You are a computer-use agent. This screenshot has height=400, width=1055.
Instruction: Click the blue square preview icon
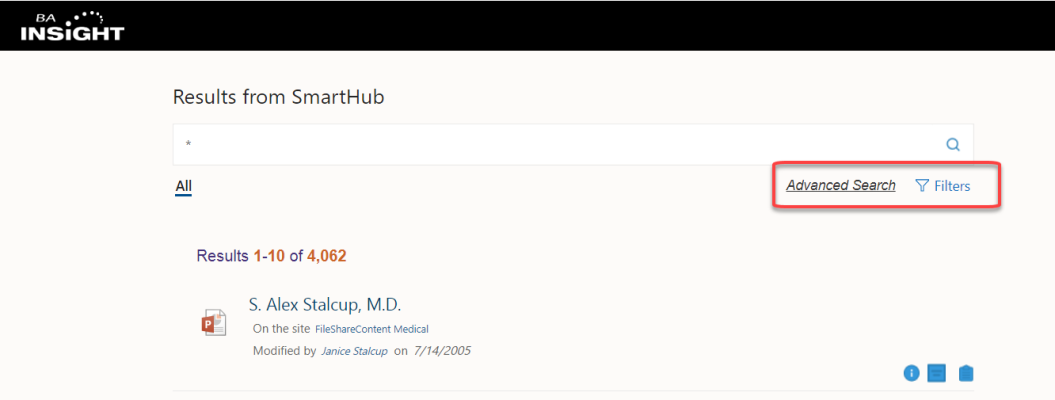937,373
